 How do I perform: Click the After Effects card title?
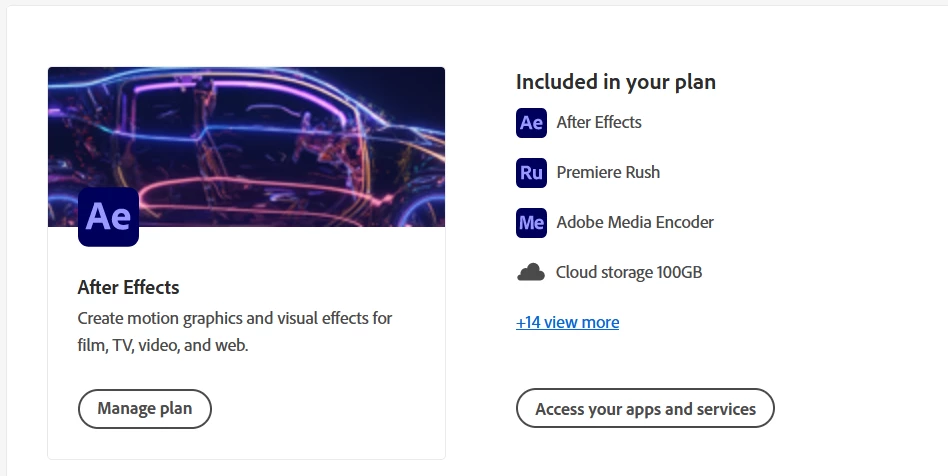128,287
